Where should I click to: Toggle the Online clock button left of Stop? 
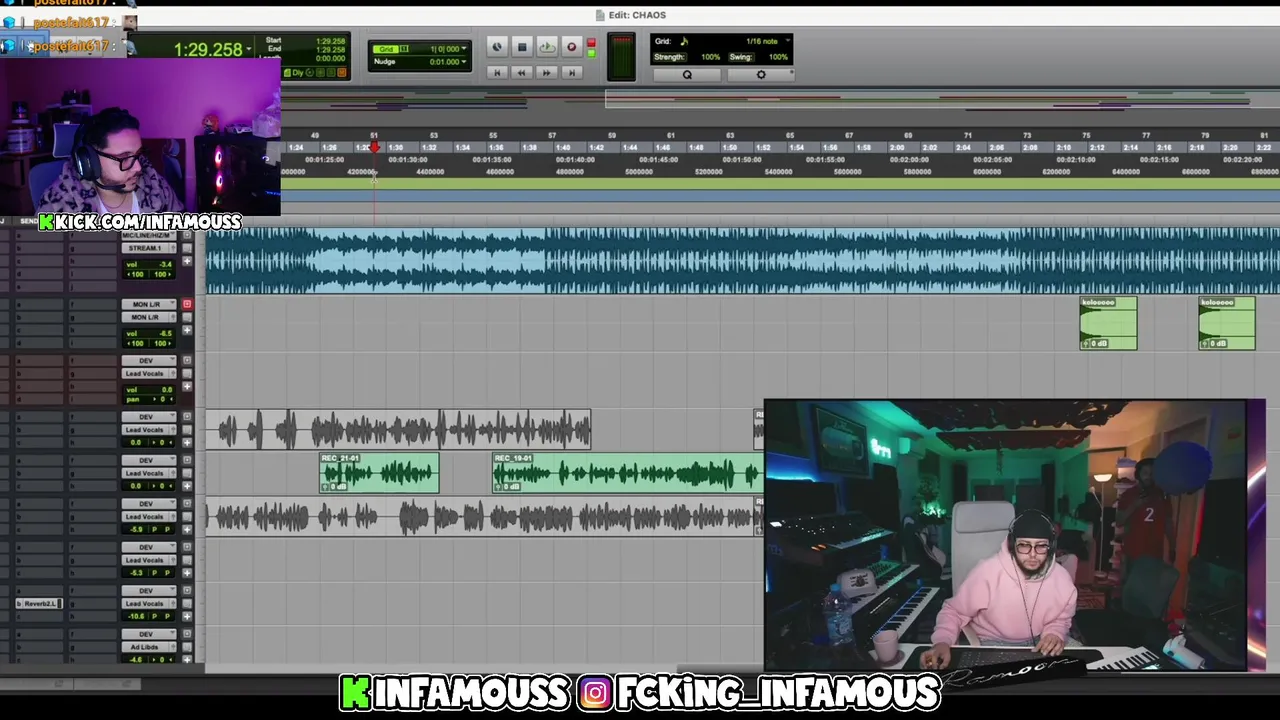pos(497,47)
